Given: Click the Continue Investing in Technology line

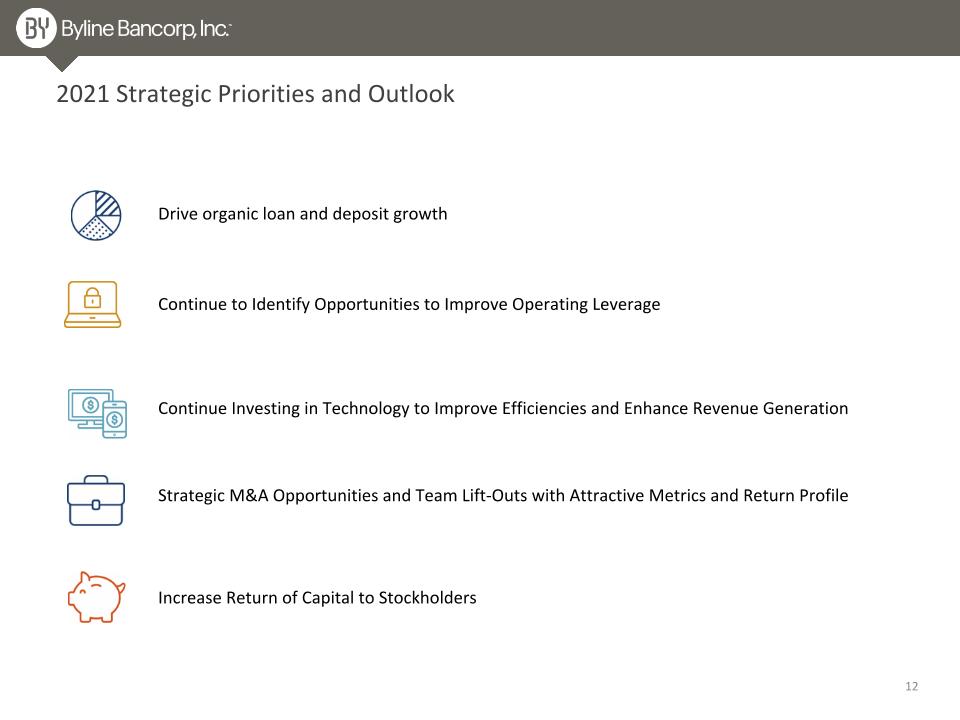Looking at the screenshot, I should [x=503, y=408].
